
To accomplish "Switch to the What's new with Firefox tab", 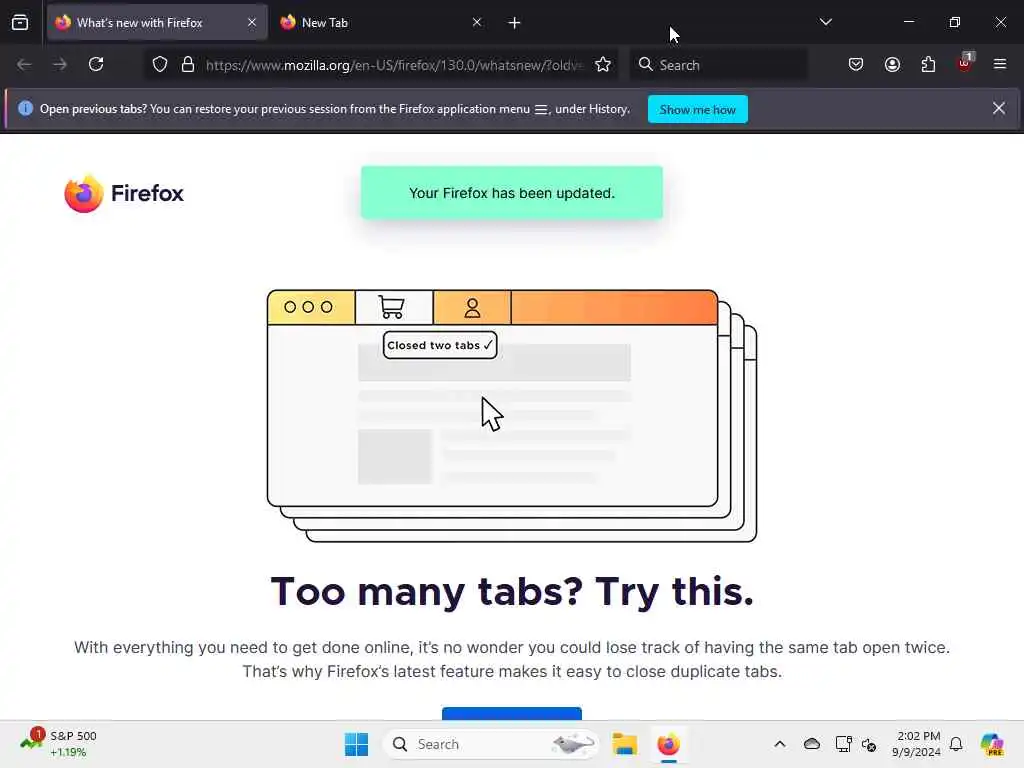I will pyautogui.click(x=157, y=23).
